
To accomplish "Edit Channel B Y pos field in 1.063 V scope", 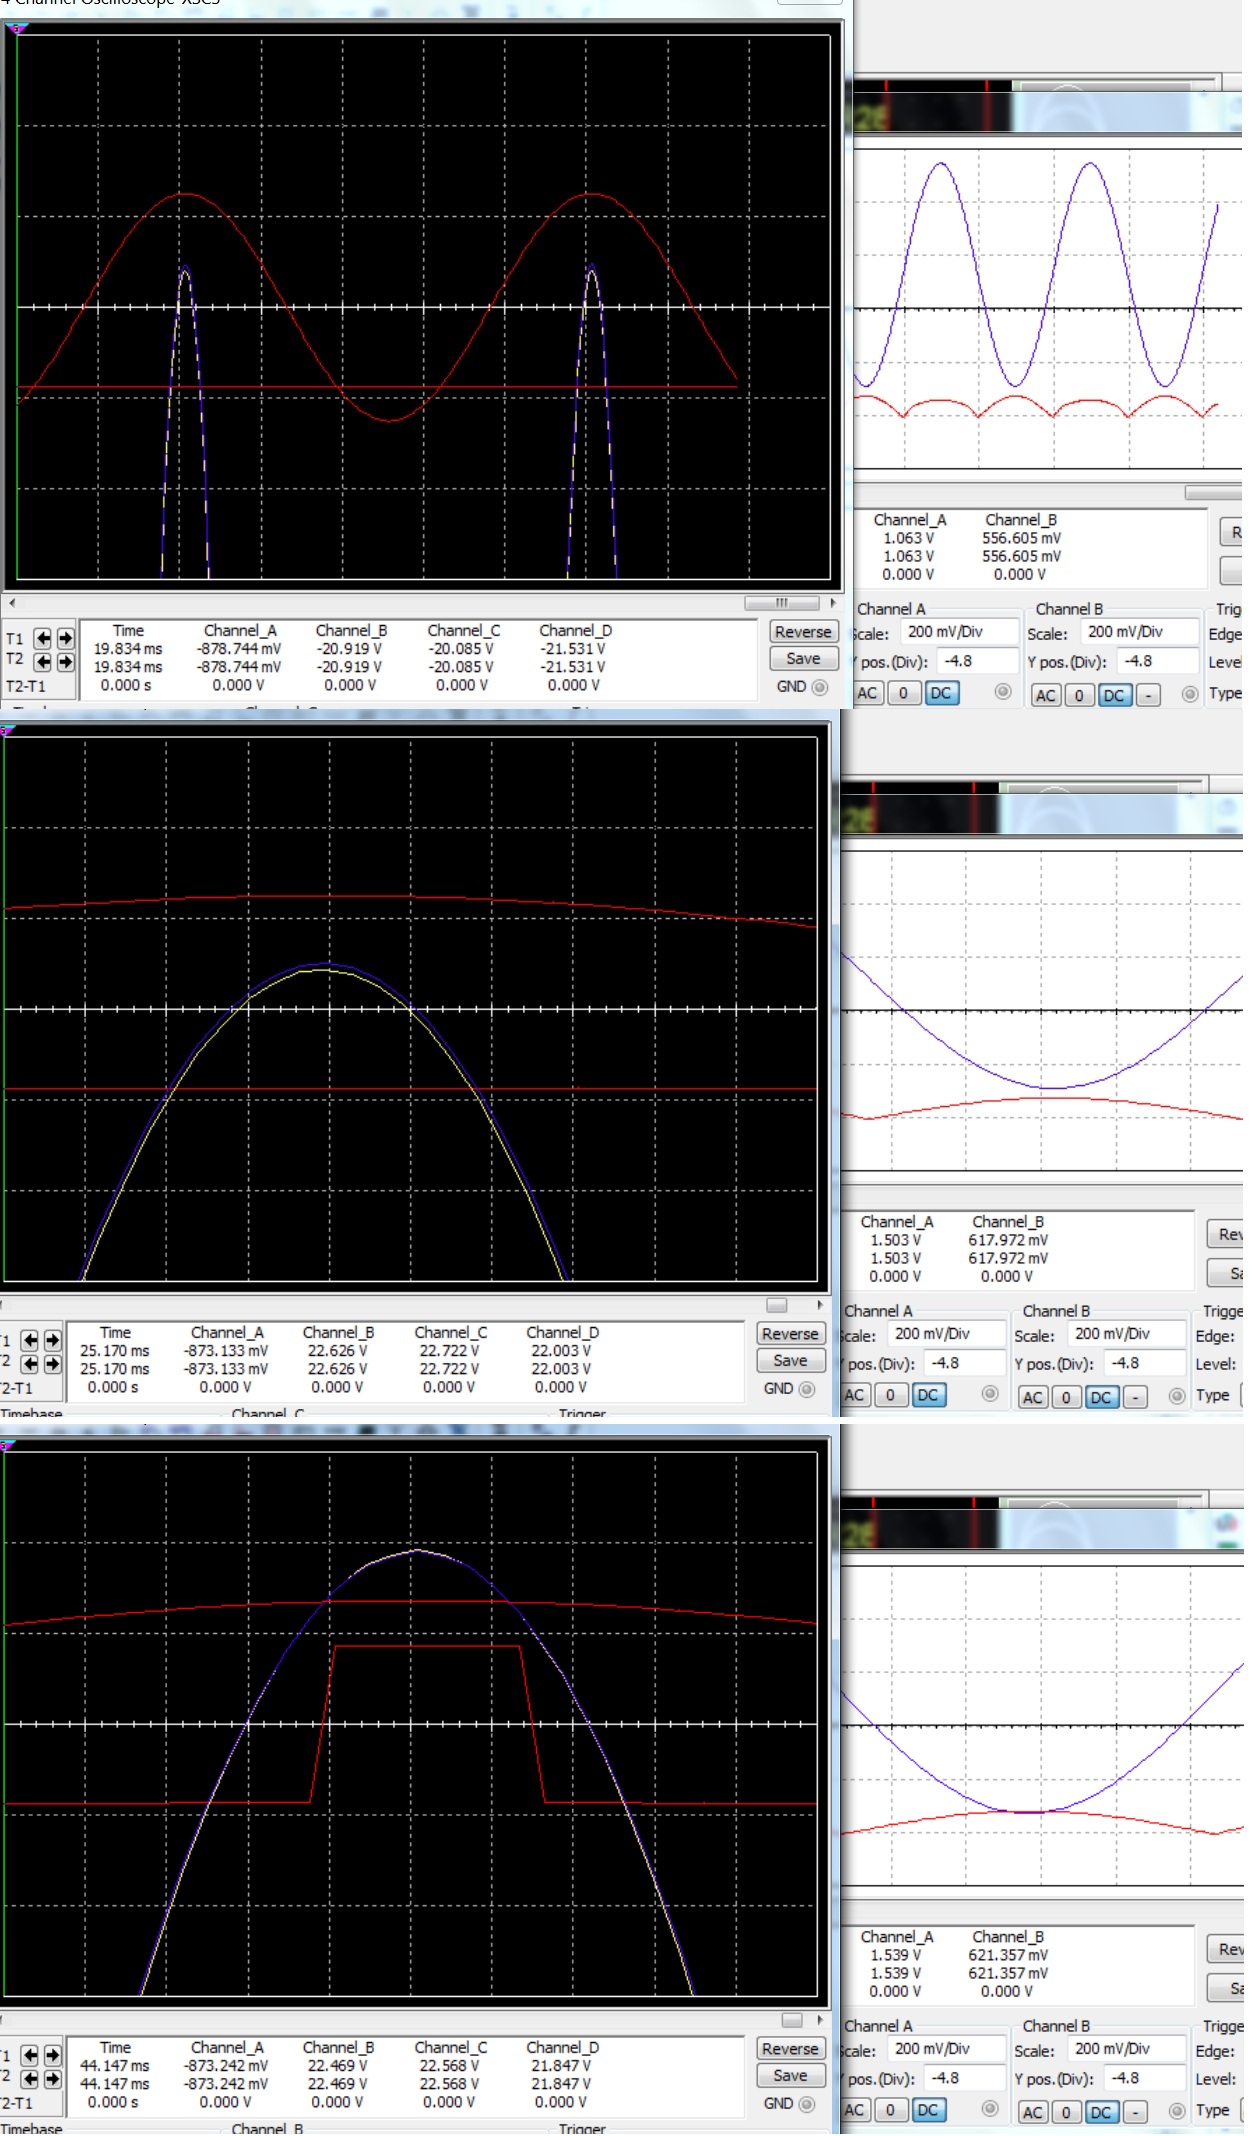I will click(x=1157, y=661).
